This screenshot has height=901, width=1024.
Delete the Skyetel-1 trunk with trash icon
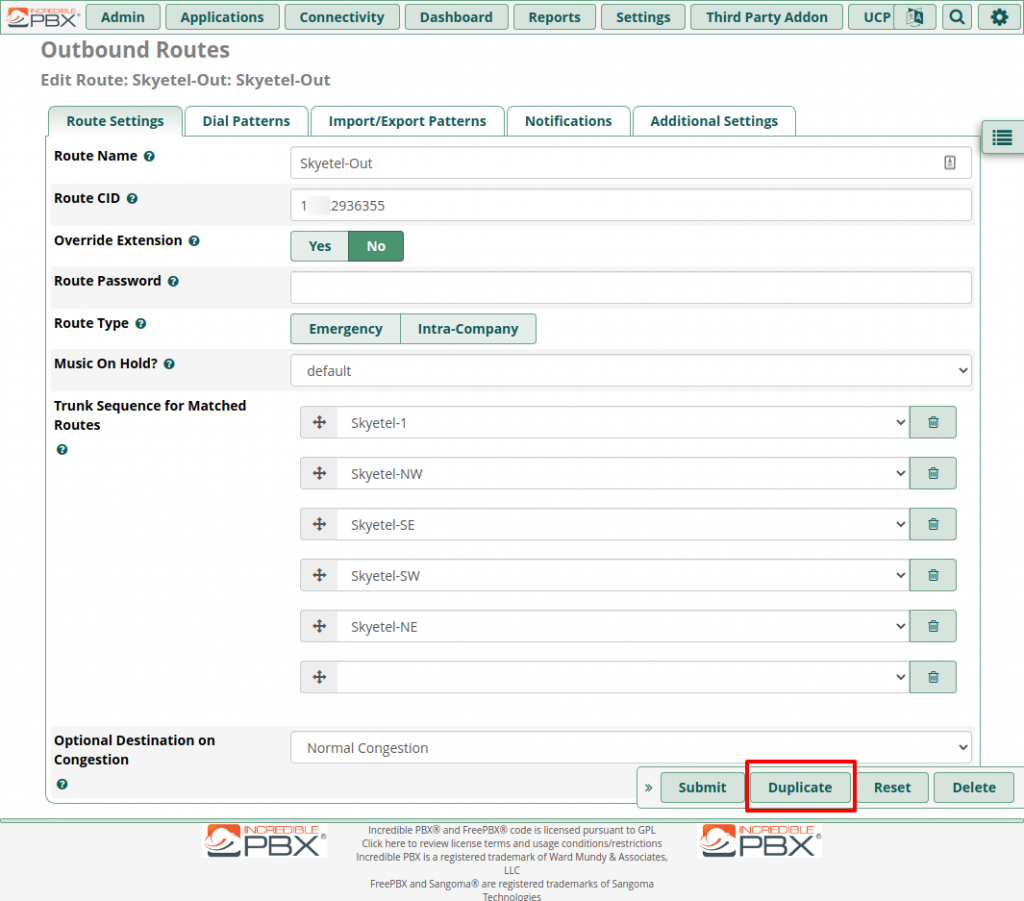tap(933, 422)
